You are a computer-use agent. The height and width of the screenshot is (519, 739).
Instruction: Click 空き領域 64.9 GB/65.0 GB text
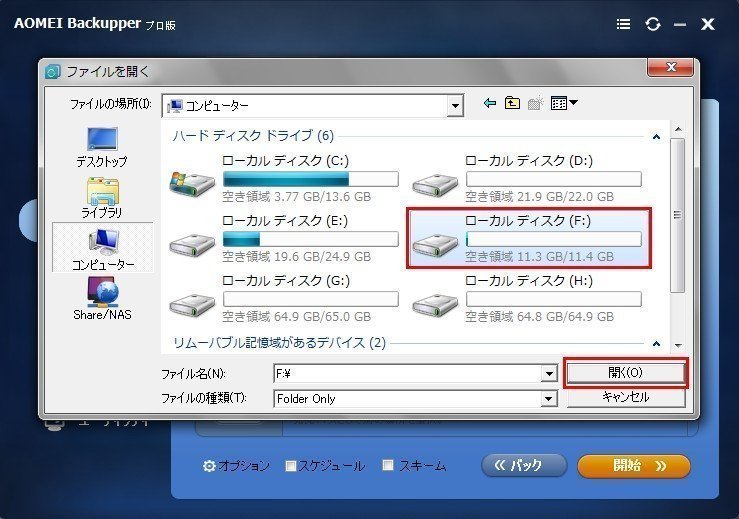tap(296, 316)
